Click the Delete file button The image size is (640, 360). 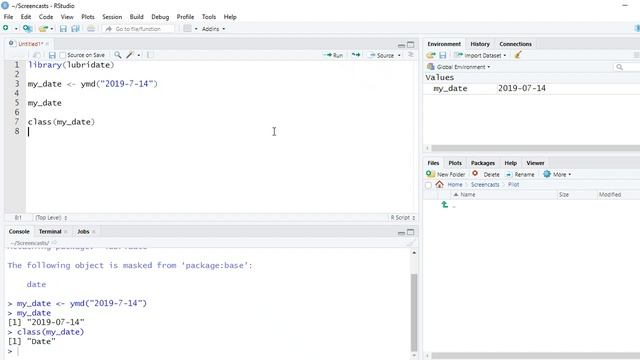(486, 174)
